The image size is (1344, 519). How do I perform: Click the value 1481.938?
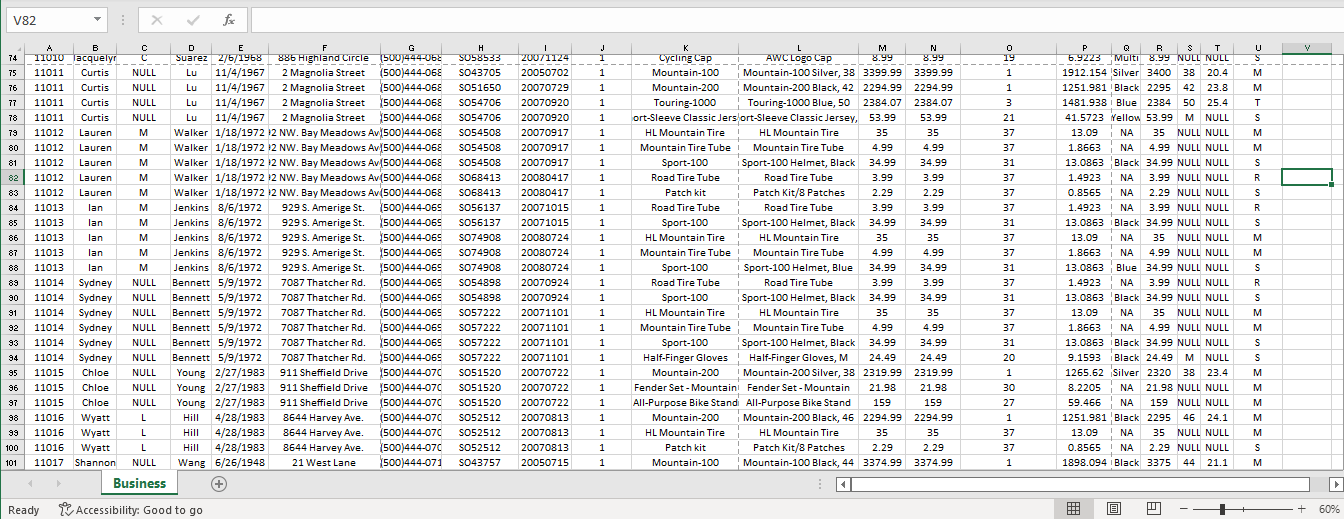click(x=1084, y=102)
